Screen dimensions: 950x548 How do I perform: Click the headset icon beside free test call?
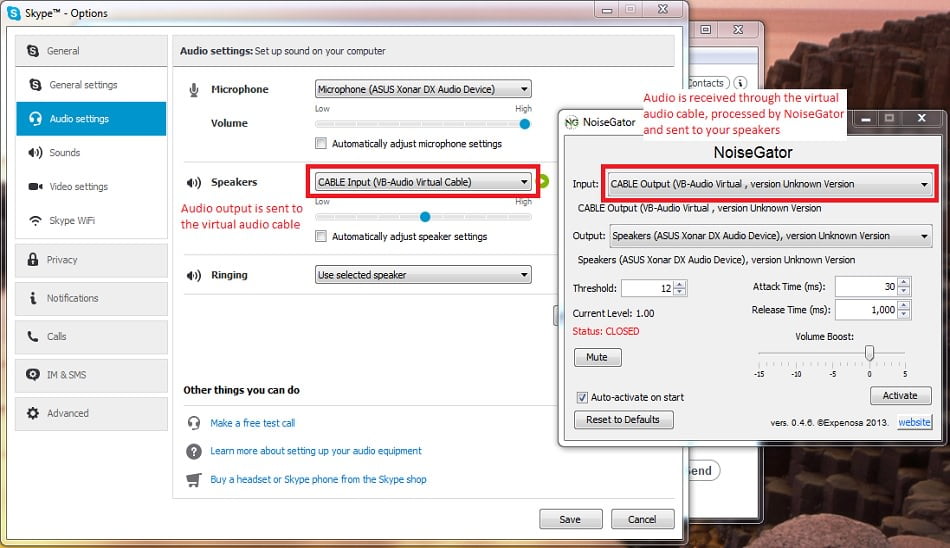pos(194,423)
